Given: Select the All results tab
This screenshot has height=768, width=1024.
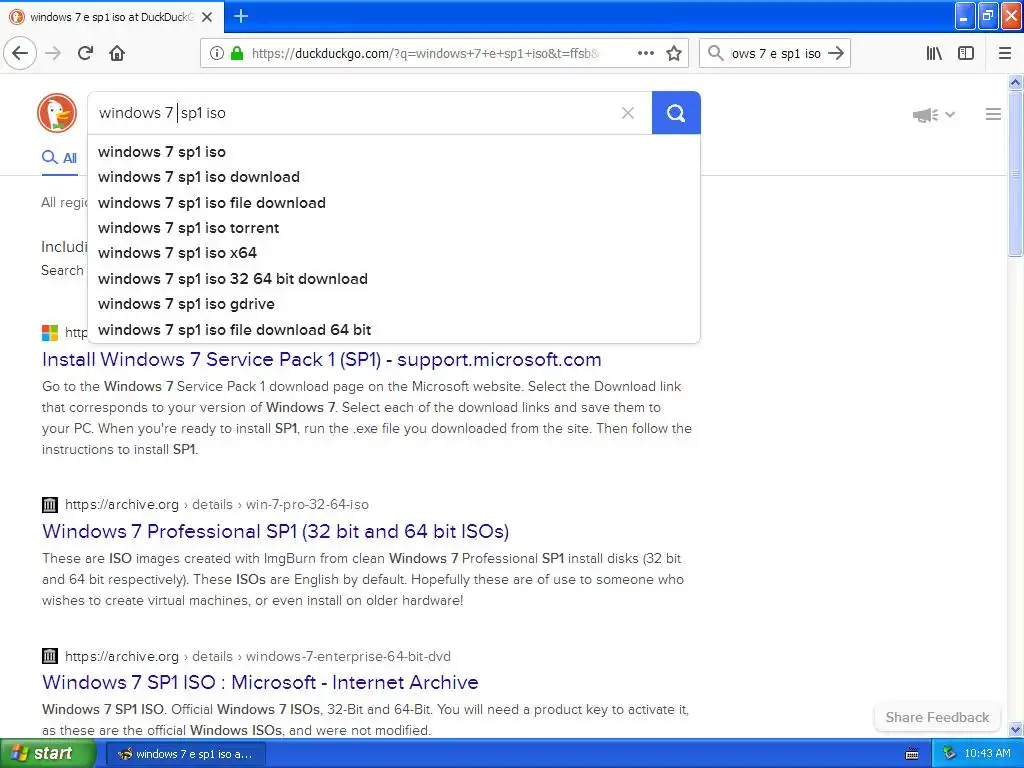Looking at the screenshot, I should (59, 158).
